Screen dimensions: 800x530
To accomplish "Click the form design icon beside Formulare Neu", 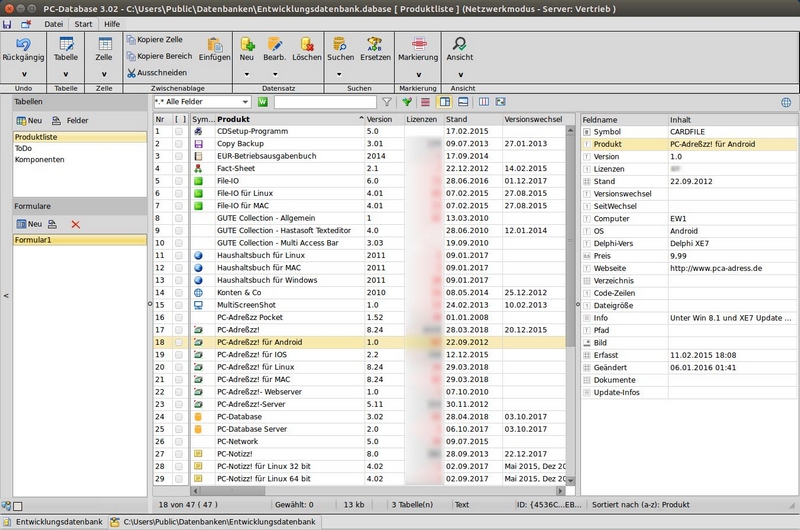I will click(53, 224).
